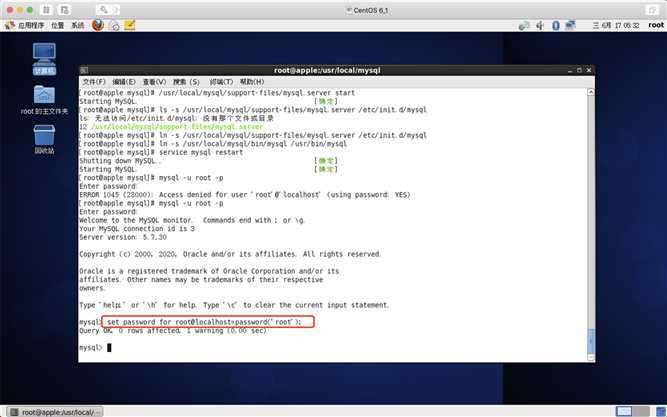Open the terminal 帮助(H) menu
Screen dimensions: 667x417
pyautogui.click(x=252, y=82)
